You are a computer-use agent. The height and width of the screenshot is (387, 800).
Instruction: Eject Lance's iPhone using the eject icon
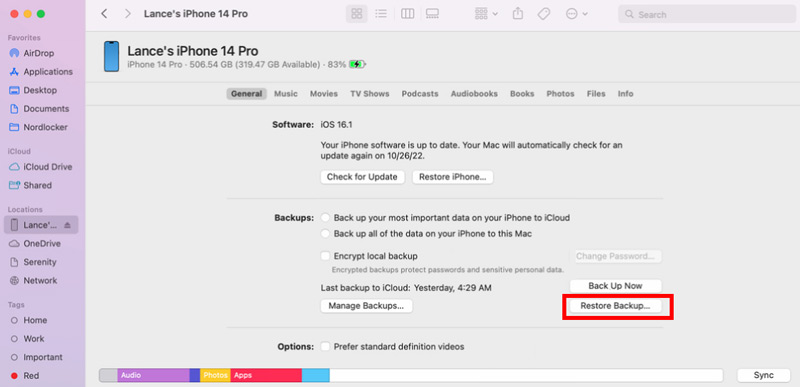click(67, 225)
